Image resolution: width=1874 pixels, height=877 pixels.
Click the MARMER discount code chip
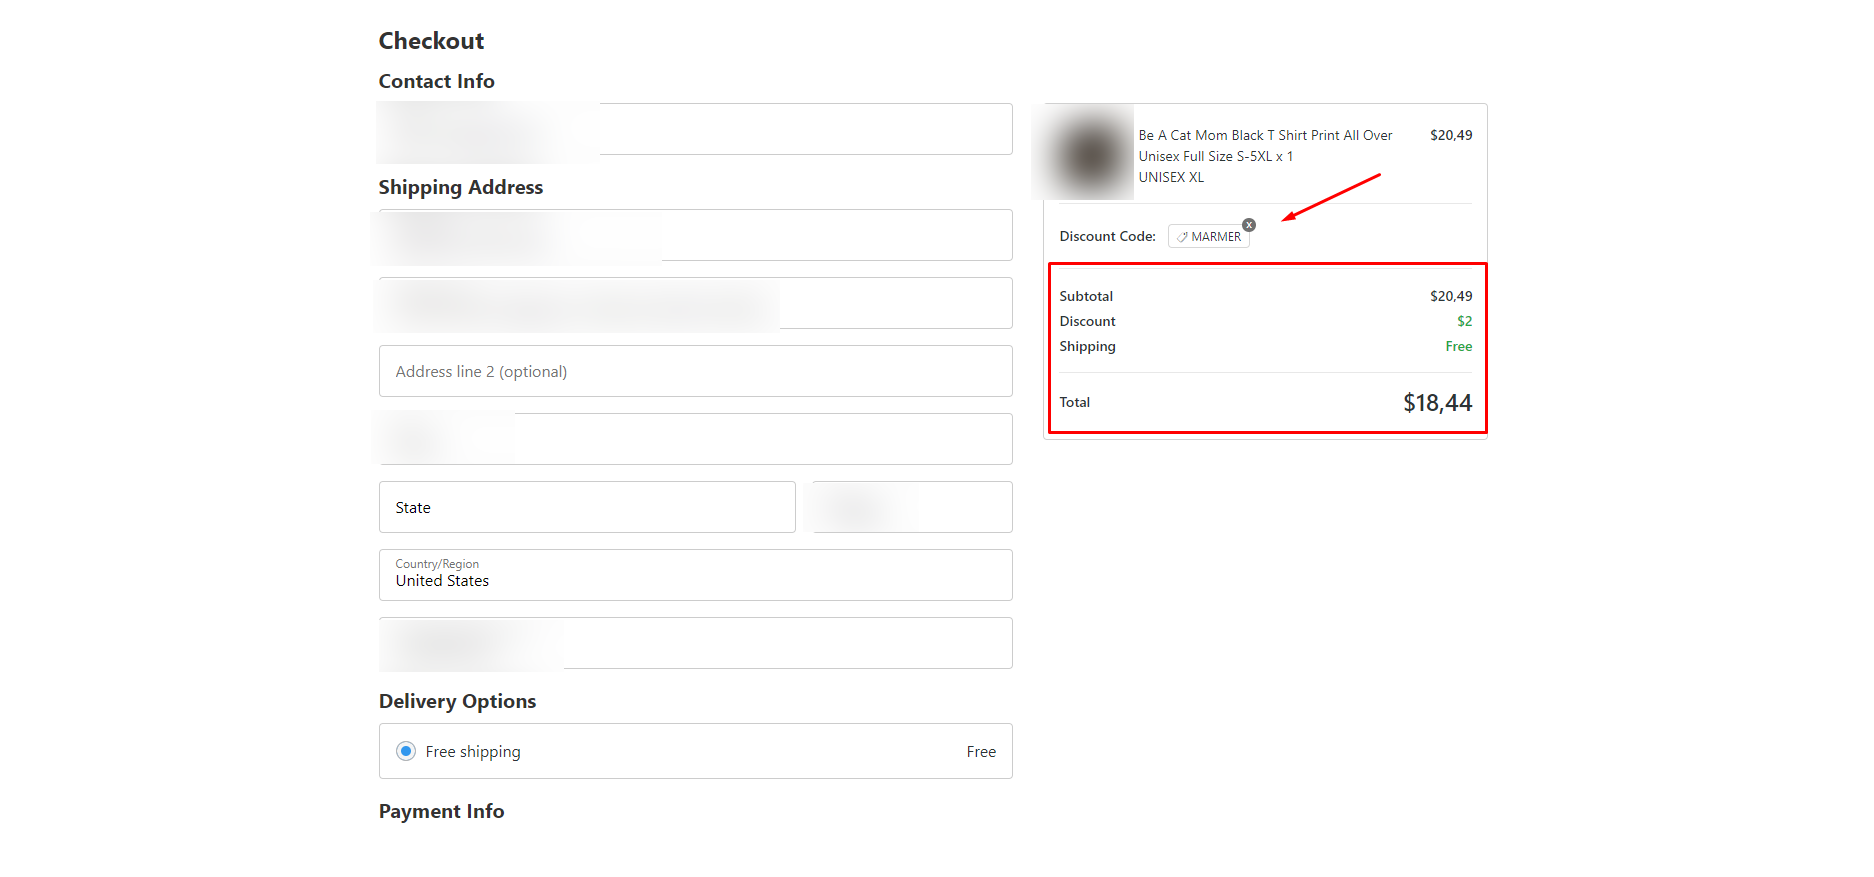tap(1209, 237)
